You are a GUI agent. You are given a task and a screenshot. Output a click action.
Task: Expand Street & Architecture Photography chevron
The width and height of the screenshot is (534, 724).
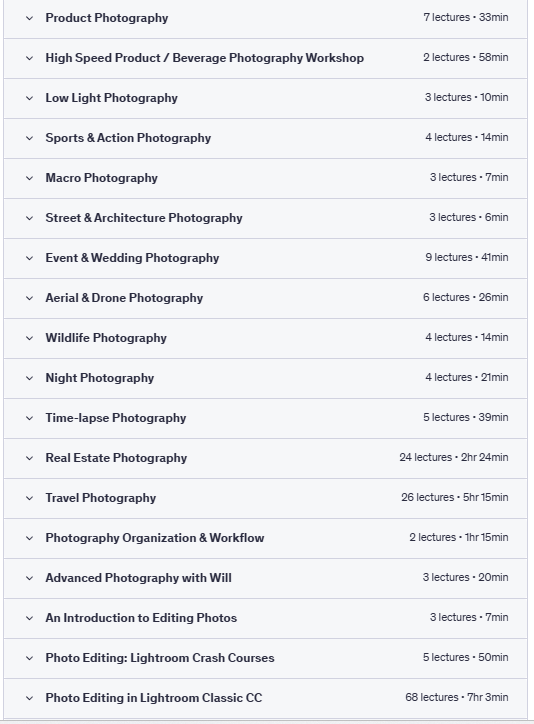(30, 218)
